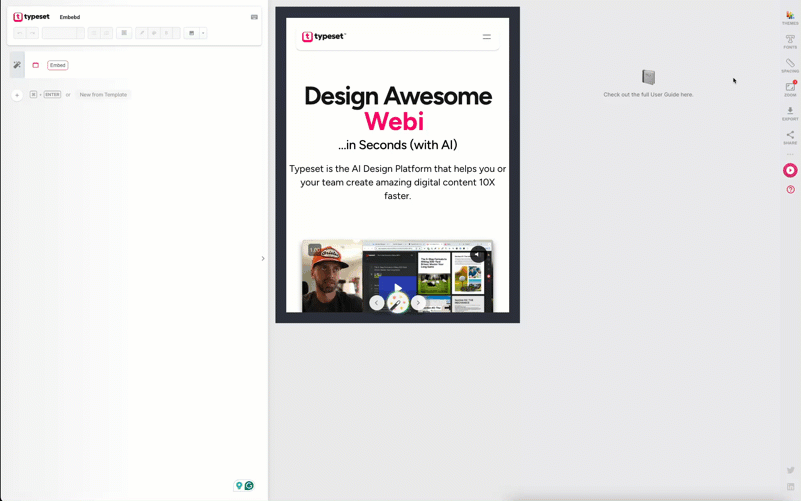This screenshot has height=501, width=801.
Task: Click the video speed badge 1.00
Action: 315,250
